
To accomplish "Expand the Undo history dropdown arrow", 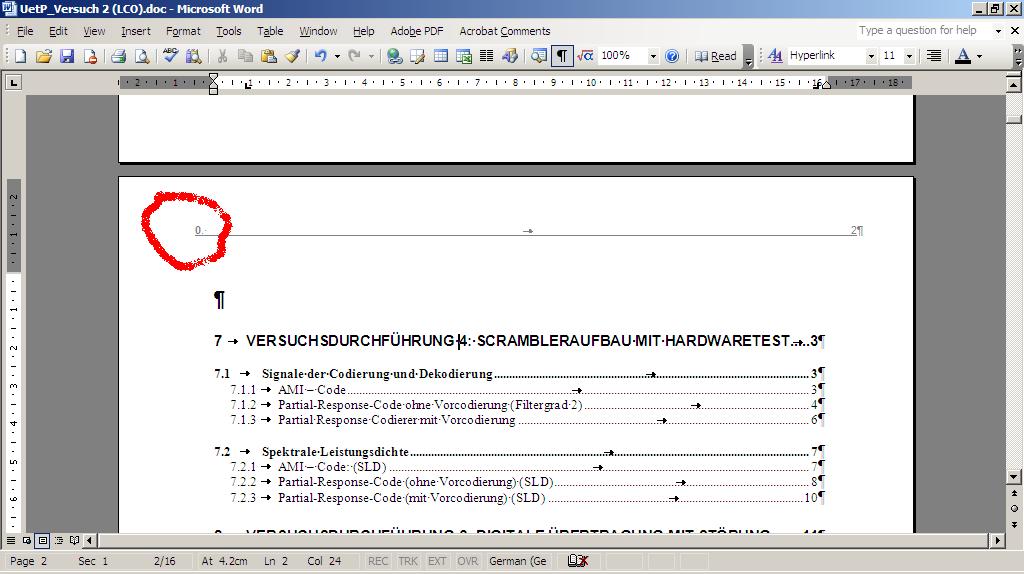I will [x=337, y=56].
